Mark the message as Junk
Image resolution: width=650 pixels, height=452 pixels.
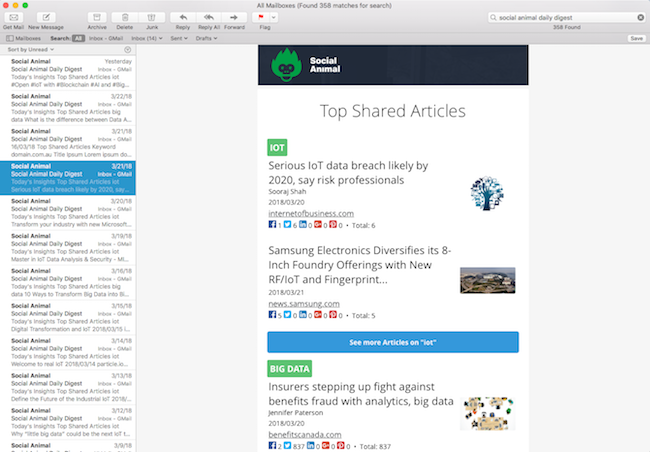(152, 17)
